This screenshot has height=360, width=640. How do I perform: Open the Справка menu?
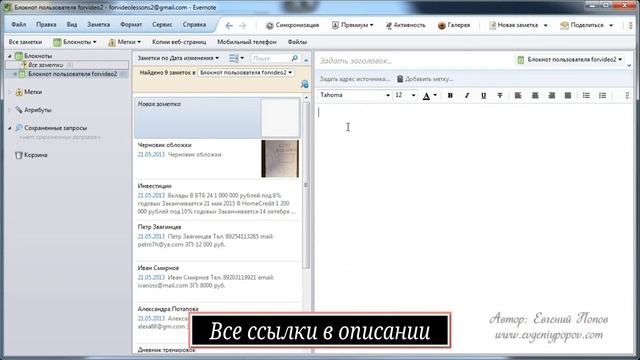pyautogui.click(x=194, y=24)
